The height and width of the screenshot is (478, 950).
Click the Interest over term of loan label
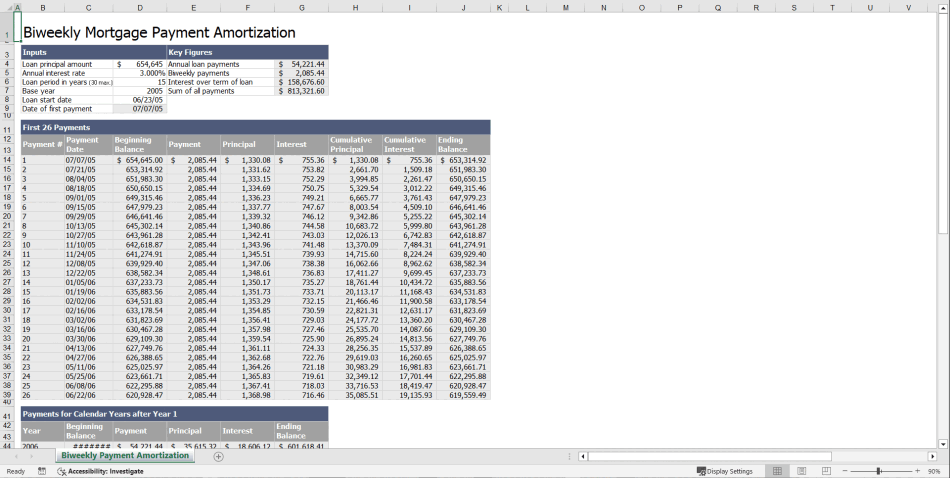coord(210,82)
